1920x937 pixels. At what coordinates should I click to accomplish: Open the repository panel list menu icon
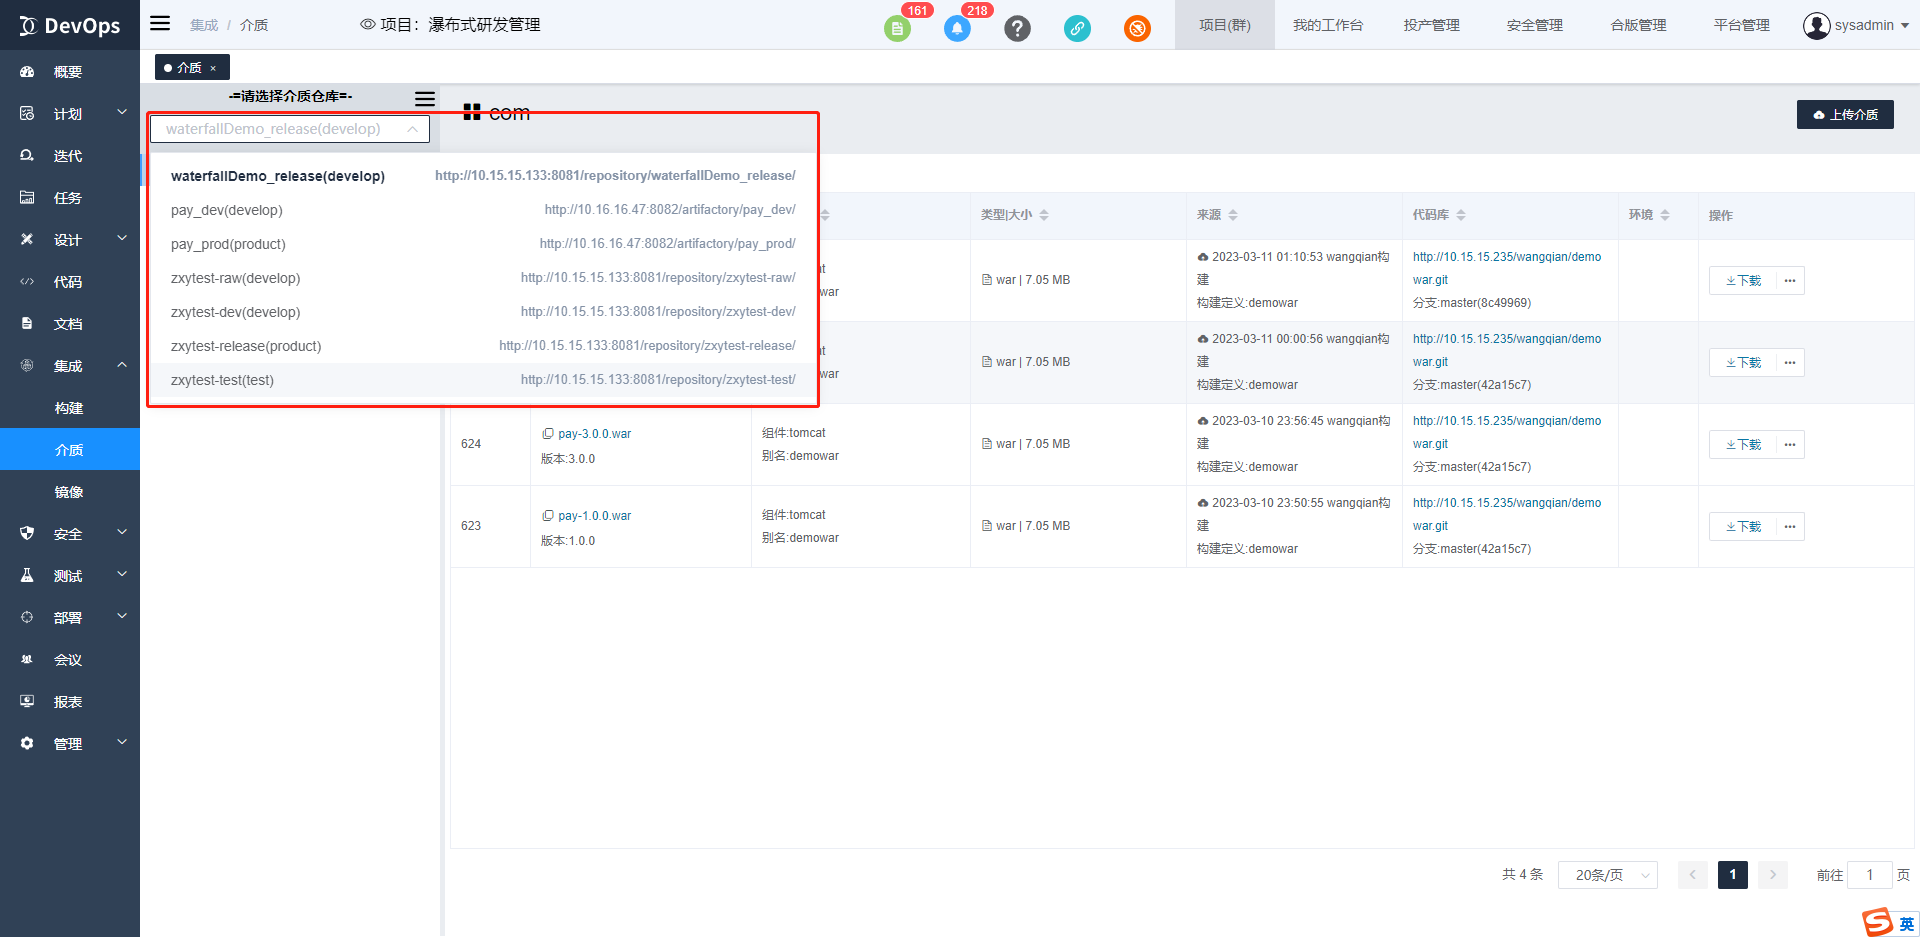[x=425, y=98]
